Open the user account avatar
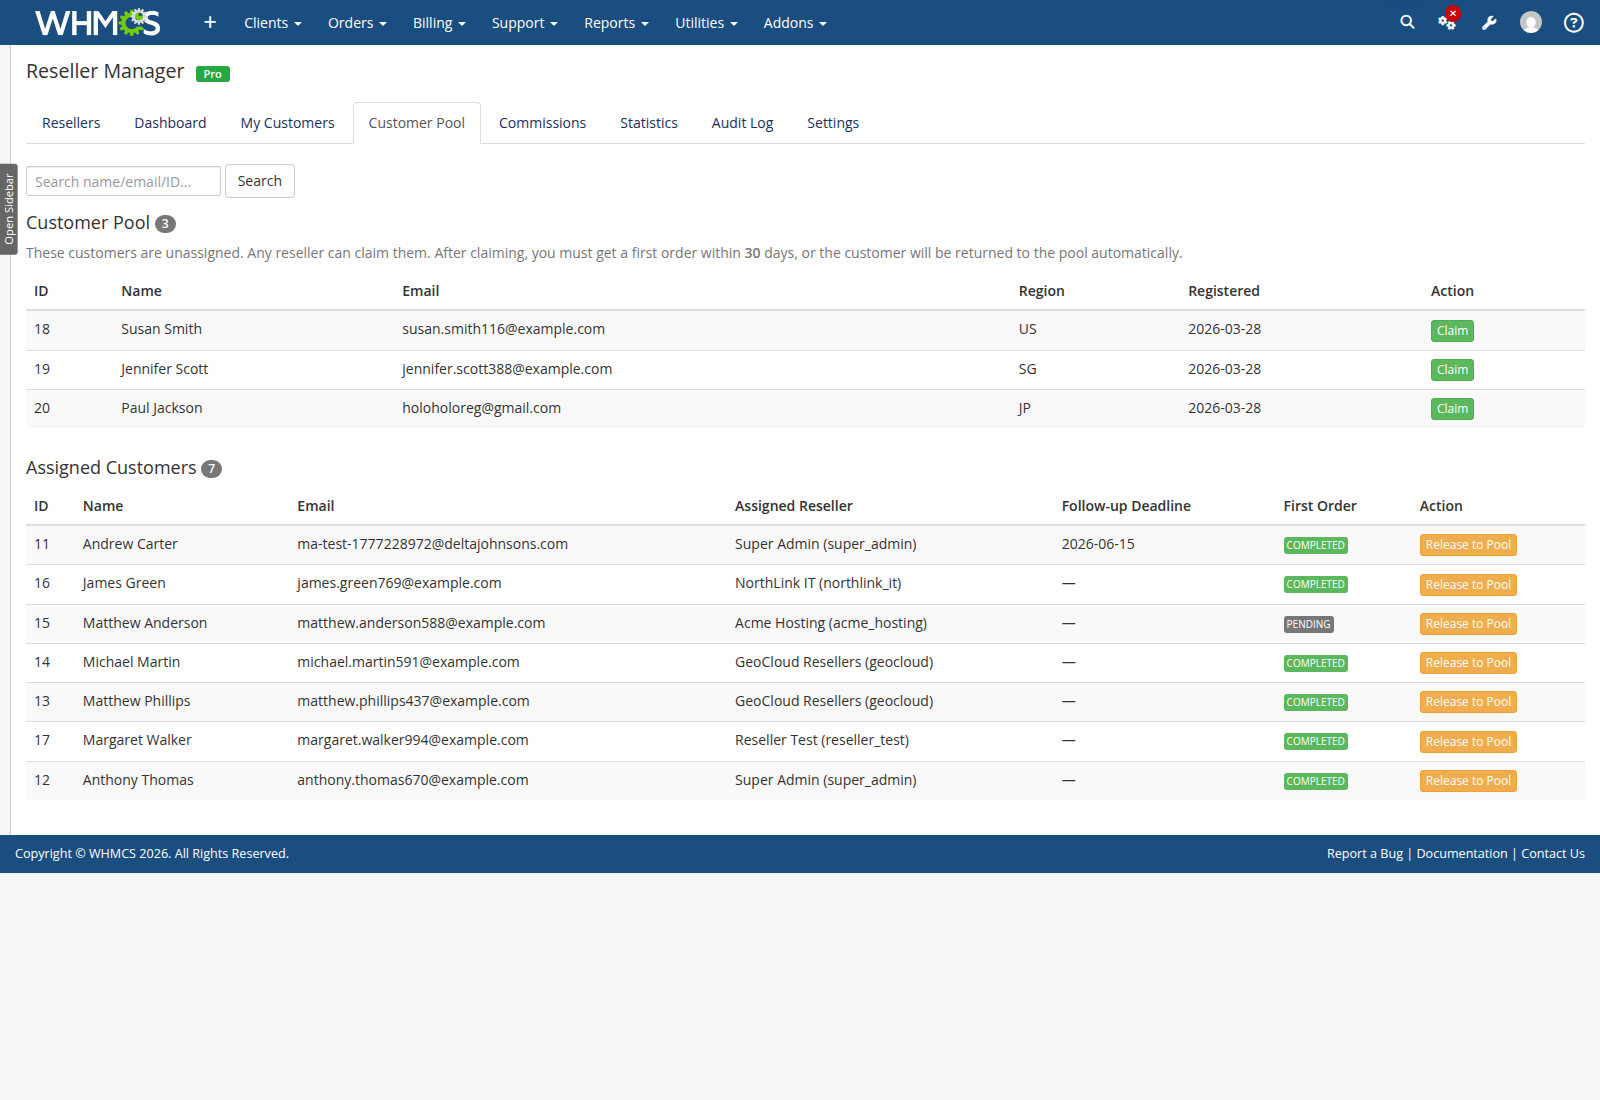This screenshot has width=1600, height=1100. coord(1531,22)
